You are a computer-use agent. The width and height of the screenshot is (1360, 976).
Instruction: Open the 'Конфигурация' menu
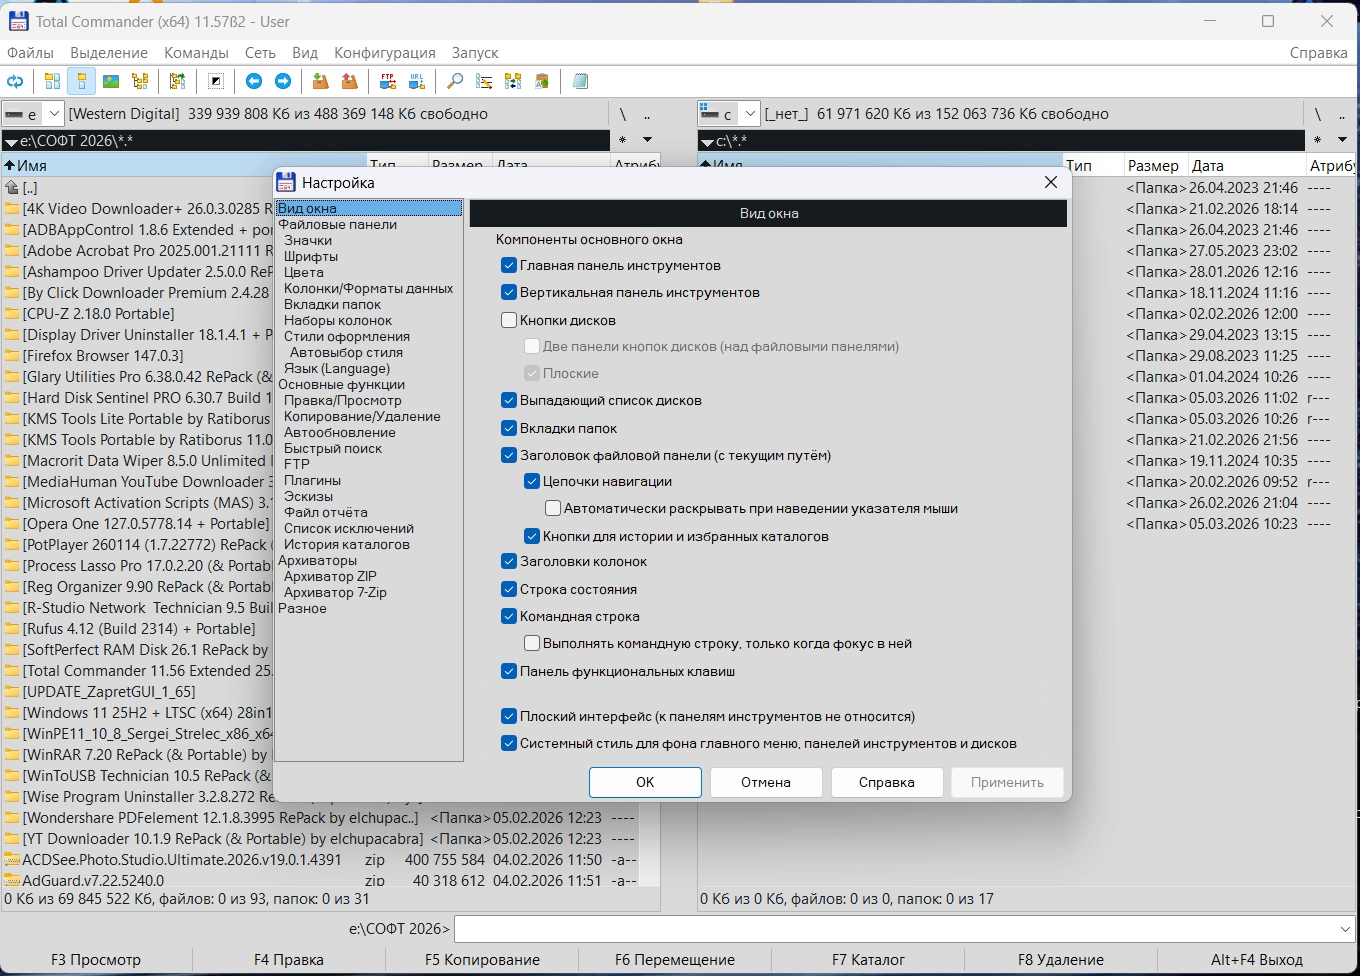click(385, 53)
